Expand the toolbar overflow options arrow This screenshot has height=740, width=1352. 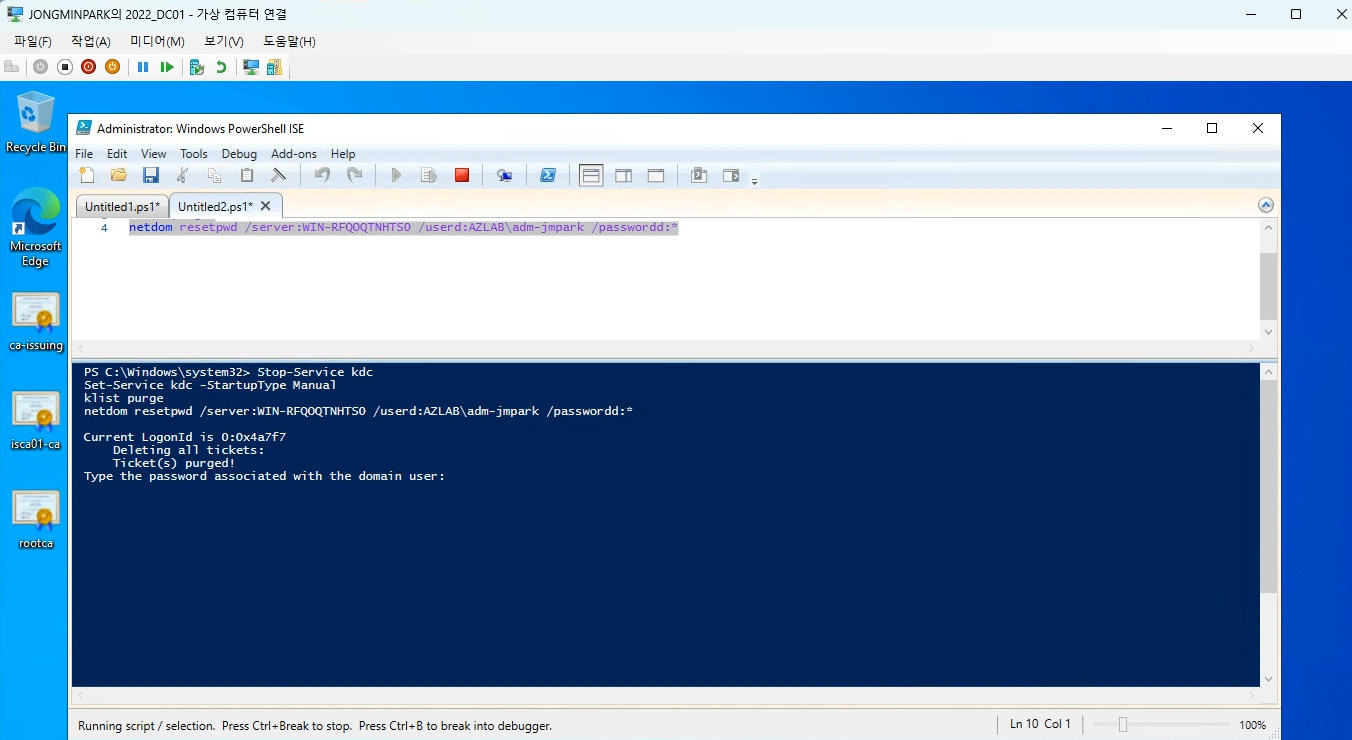pos(755,181)
